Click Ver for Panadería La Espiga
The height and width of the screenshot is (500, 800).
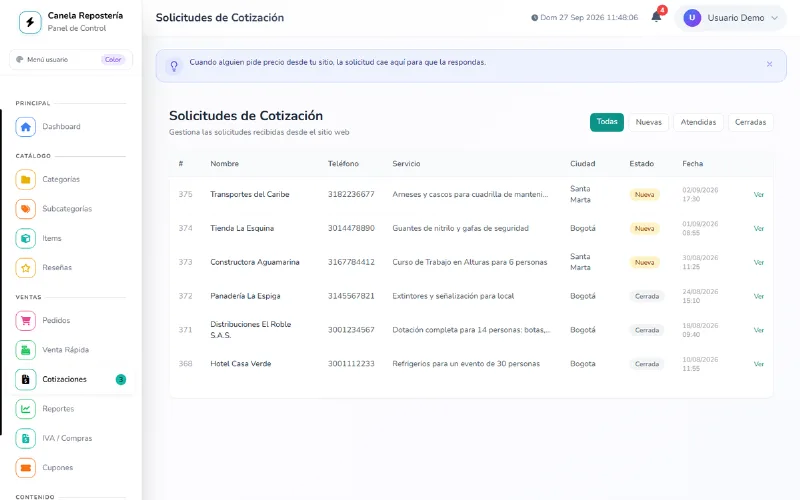[759, 296]
